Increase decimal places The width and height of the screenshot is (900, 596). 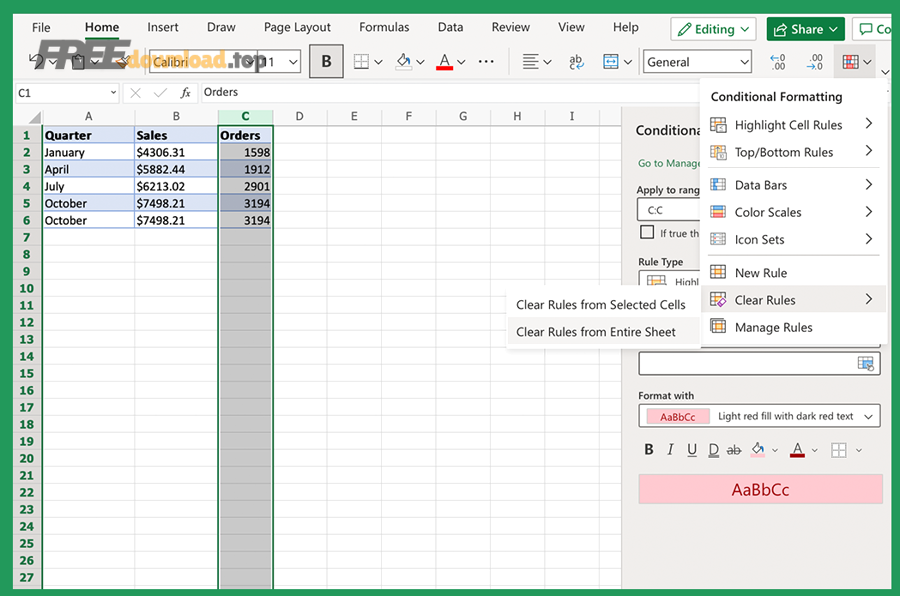pyautogui.click(x=814, y=61)
